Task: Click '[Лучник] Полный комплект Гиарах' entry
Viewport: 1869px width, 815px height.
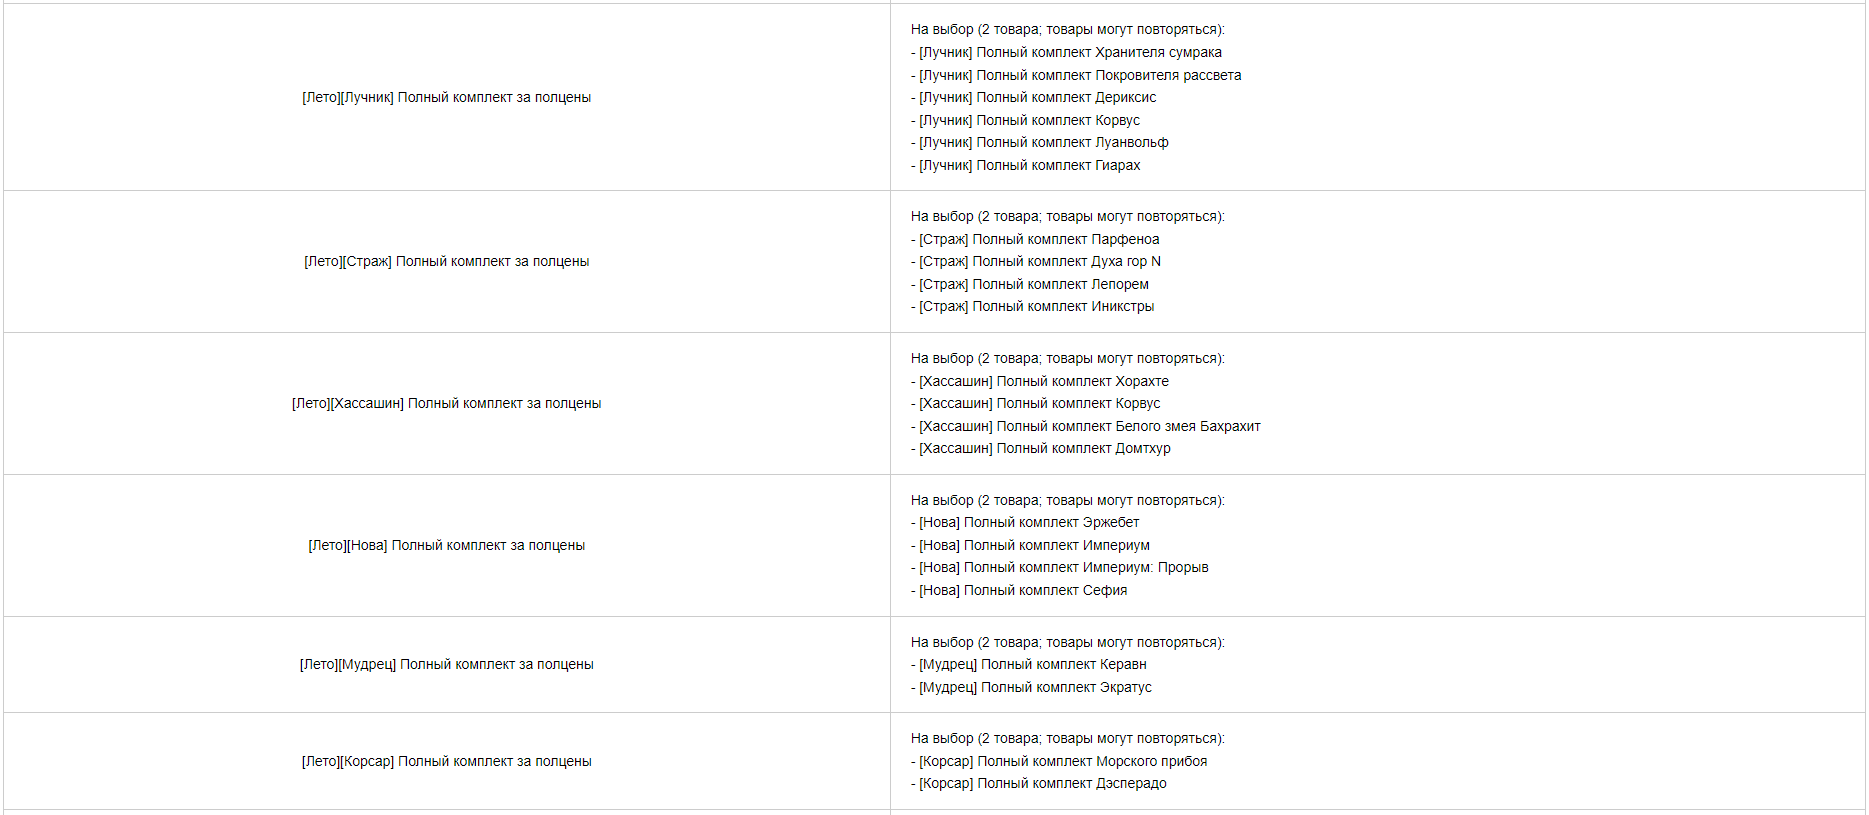Action: [1025, 165]
